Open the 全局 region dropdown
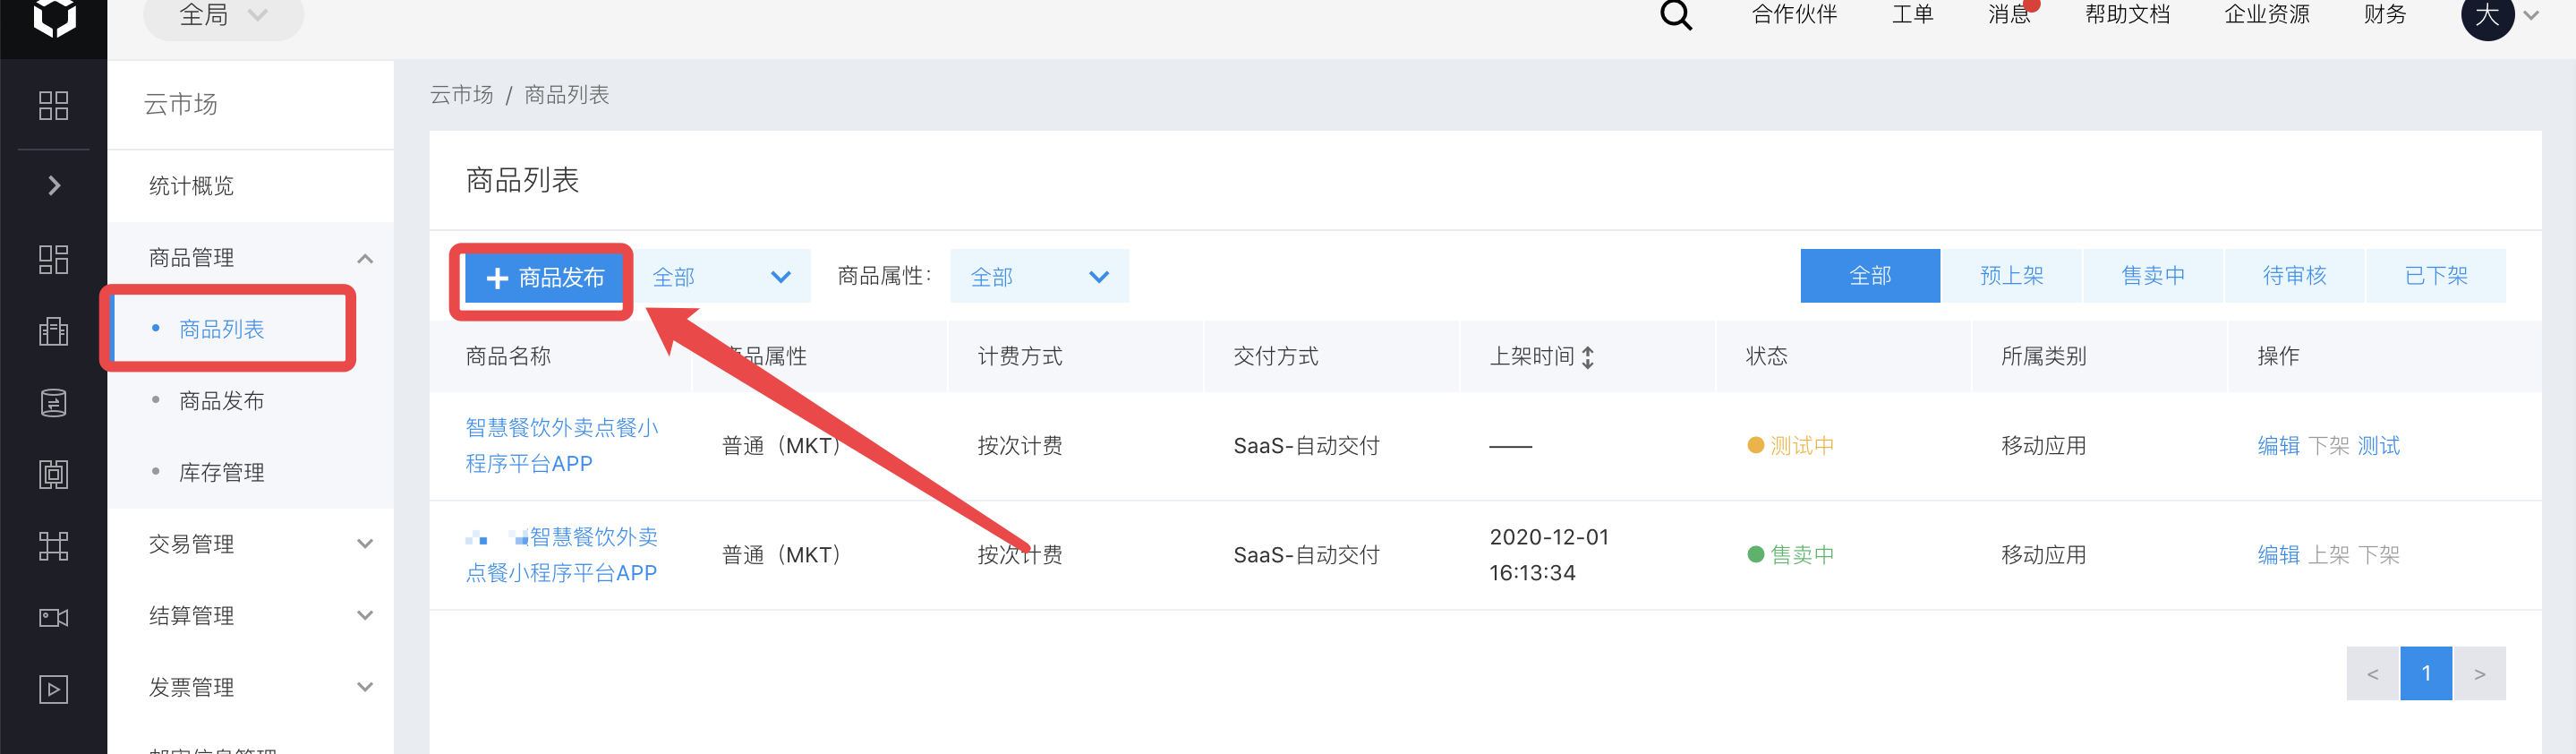This screenshot has height=754, width=2576. pos(223,16)
